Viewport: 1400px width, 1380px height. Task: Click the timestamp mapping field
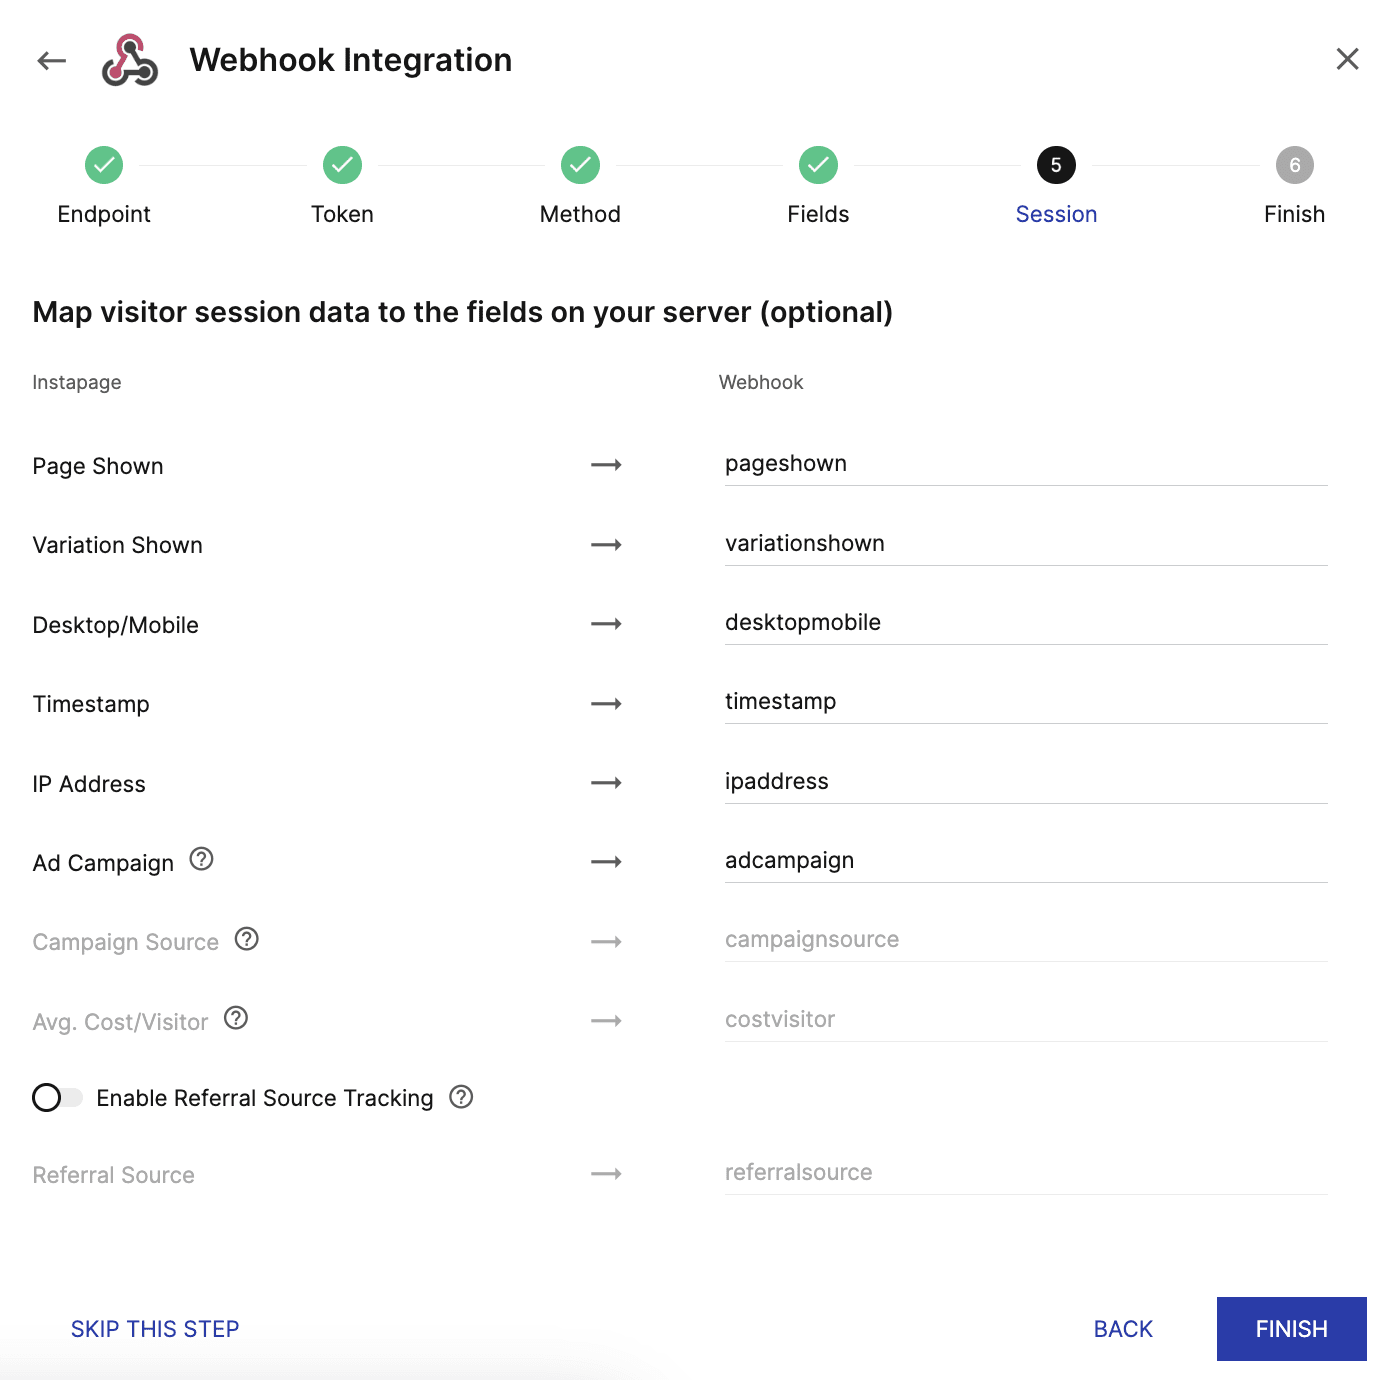tap(1025, 701)
